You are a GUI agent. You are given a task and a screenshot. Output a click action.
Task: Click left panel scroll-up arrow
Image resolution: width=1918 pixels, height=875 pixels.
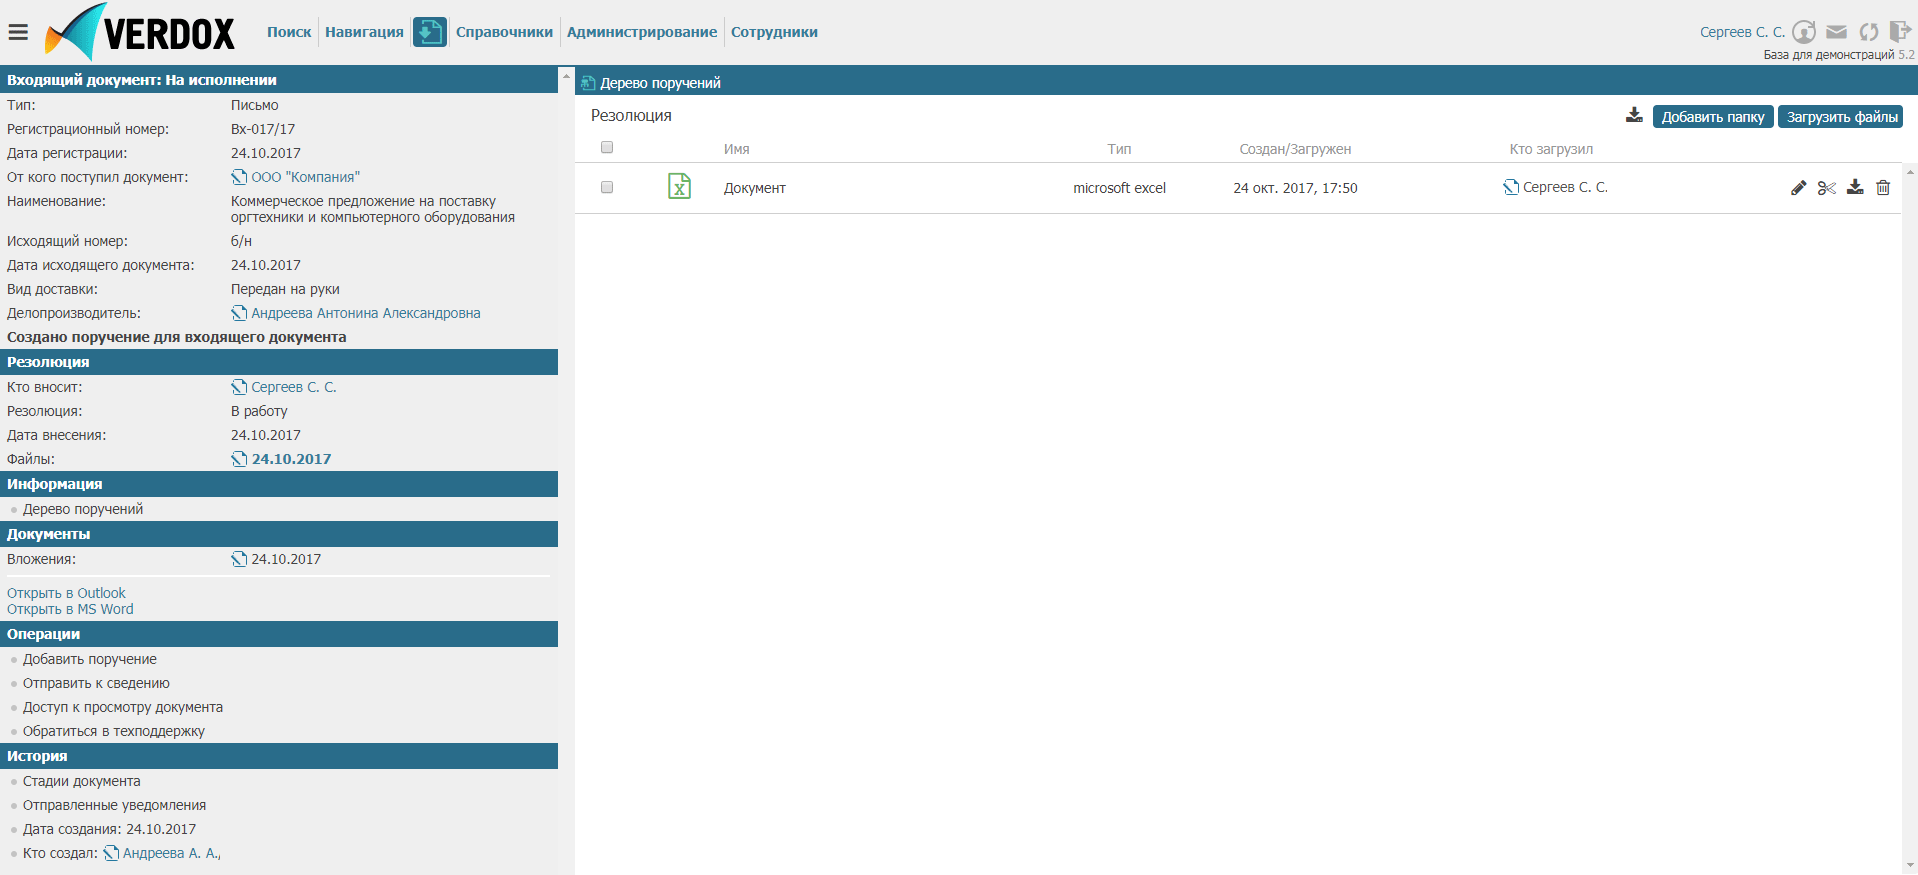pos(566,76)
